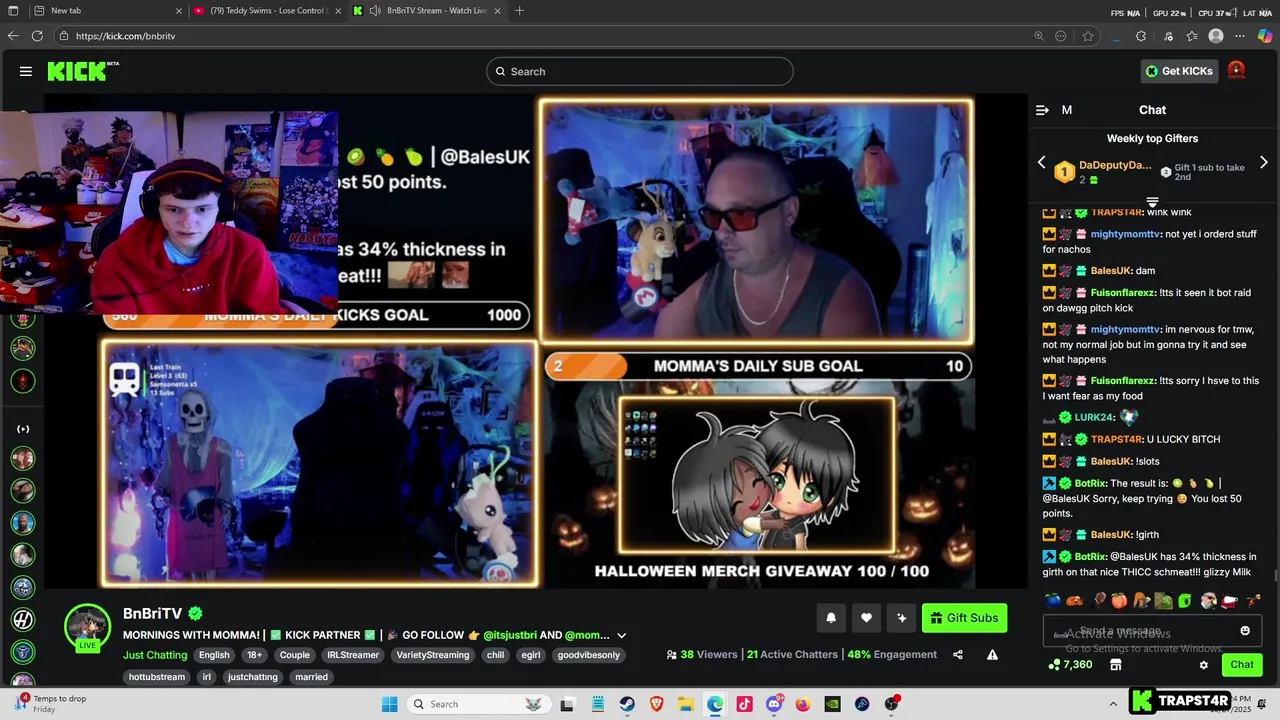
Task: Launch Steam from the taskbar
Action: 627,704
